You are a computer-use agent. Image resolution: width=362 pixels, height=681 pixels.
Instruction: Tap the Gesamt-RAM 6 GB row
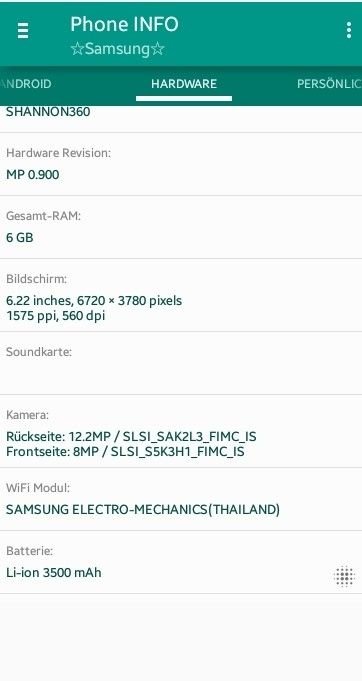pos(181,227)
